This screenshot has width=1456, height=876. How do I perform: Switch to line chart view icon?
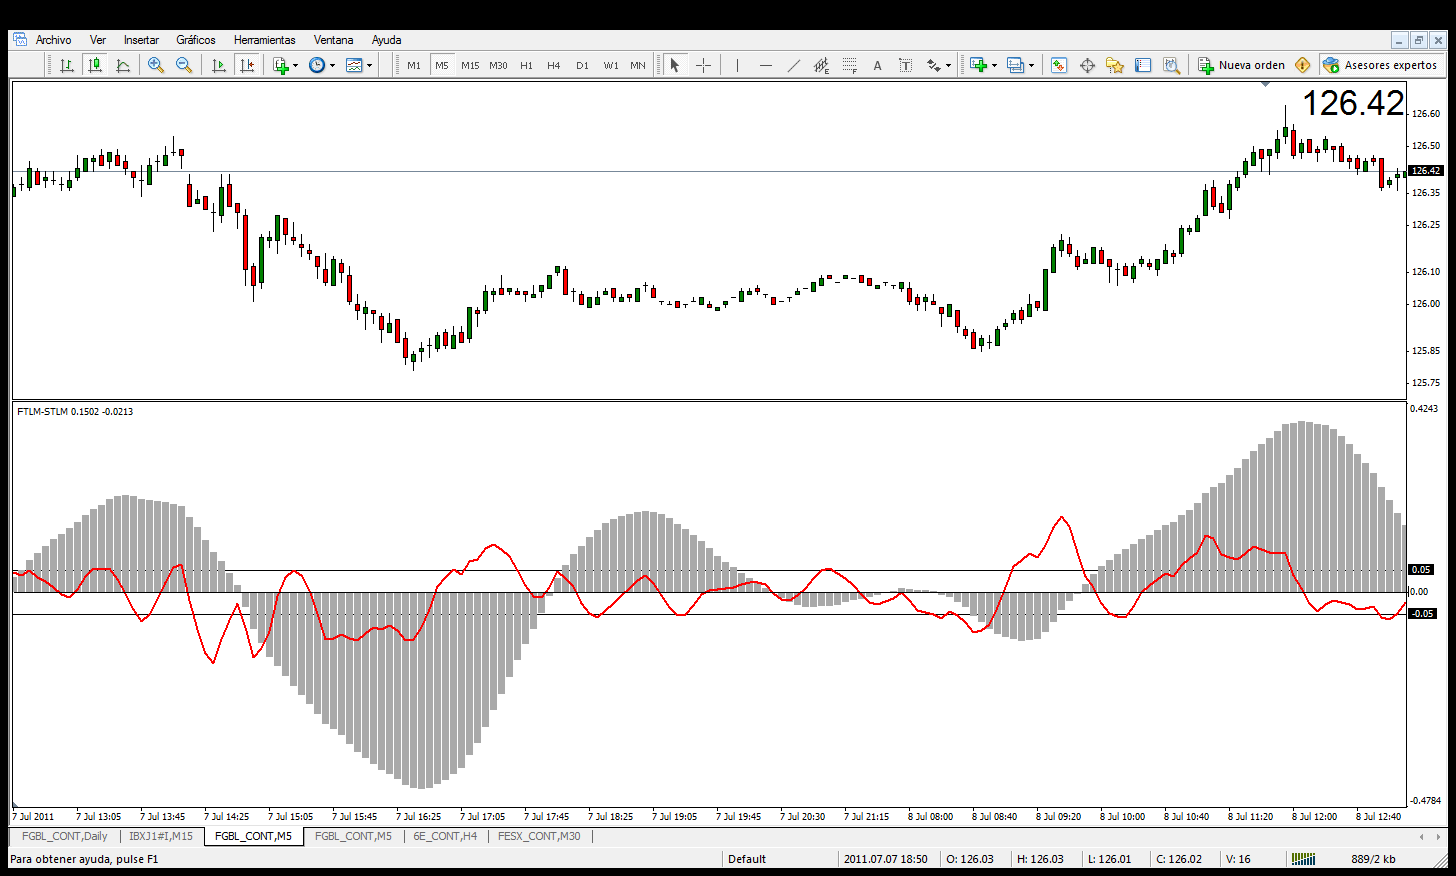pos(123,65)
